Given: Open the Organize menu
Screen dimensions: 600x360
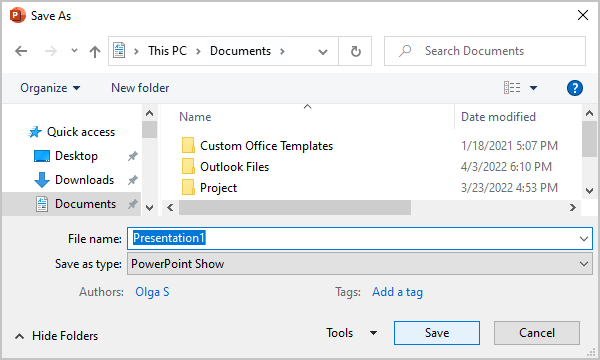Looking at the screenshot, I should pyautogui.click(x=50, y=88).
